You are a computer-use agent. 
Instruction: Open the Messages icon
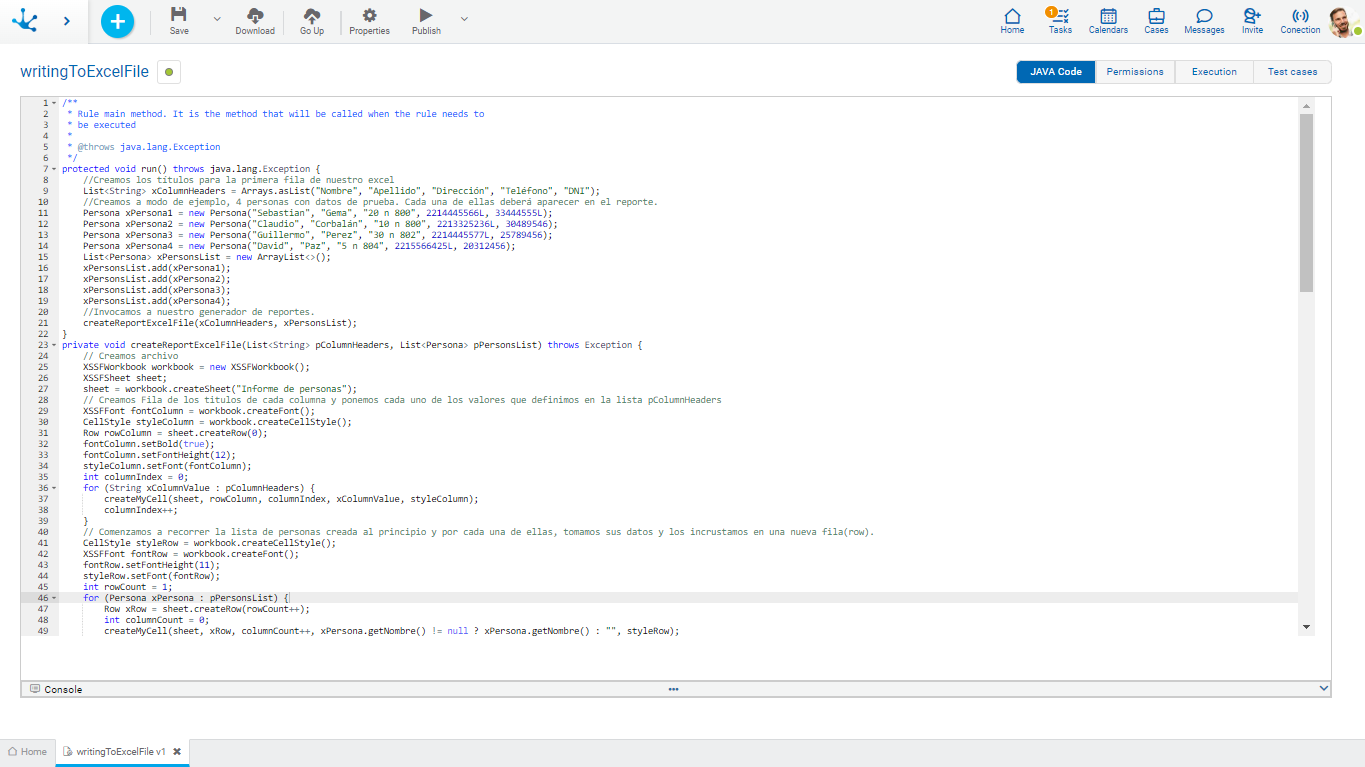(1204, 21)
